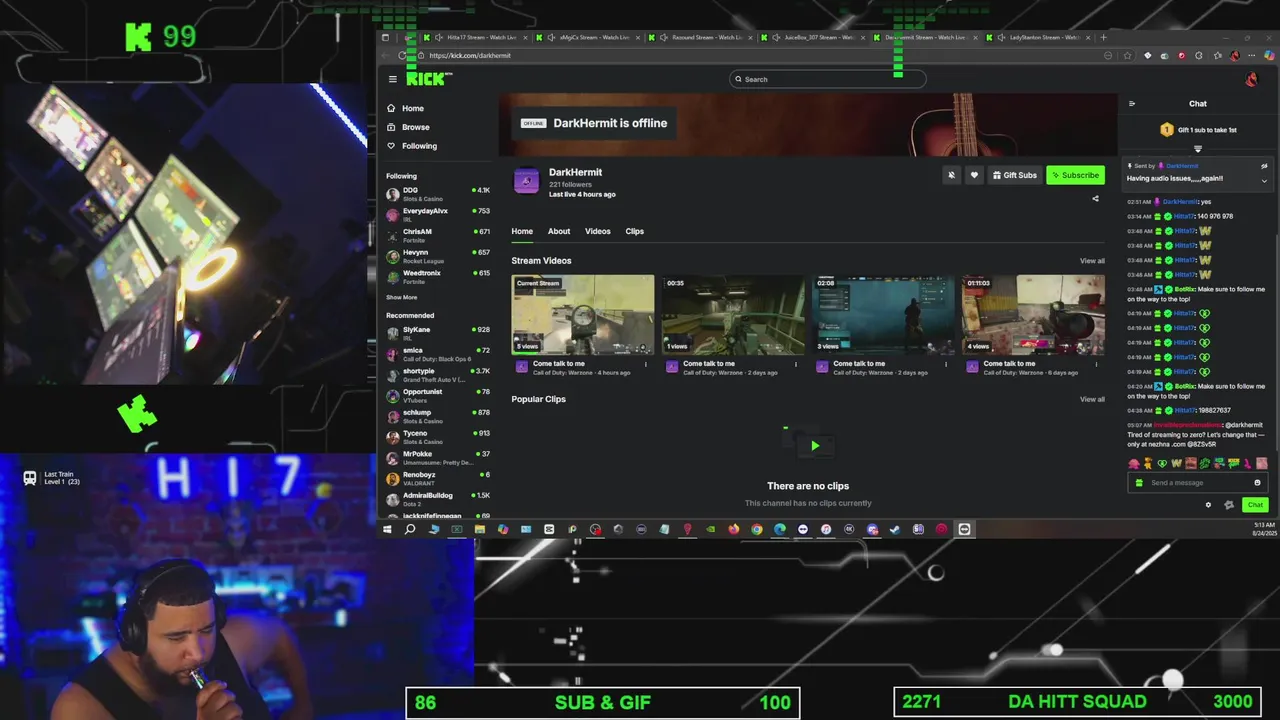Viewport: 1280px width, 720px height.
Task: Open chat settings gear
Action: pos(1208,505)
